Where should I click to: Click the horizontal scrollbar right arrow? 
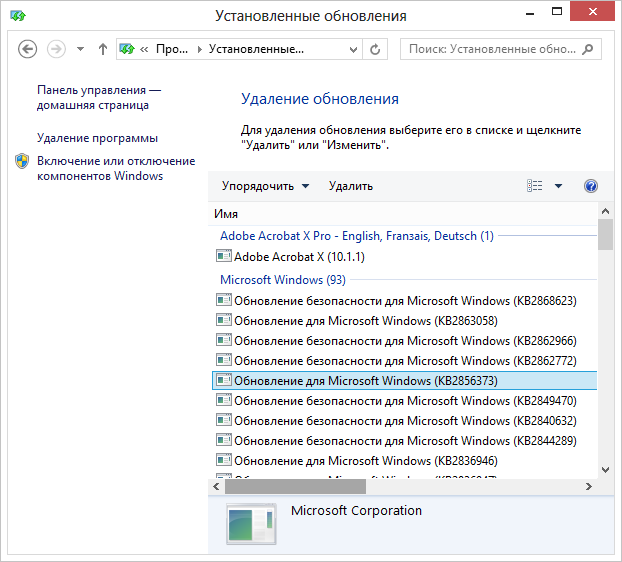coord(589,487)
